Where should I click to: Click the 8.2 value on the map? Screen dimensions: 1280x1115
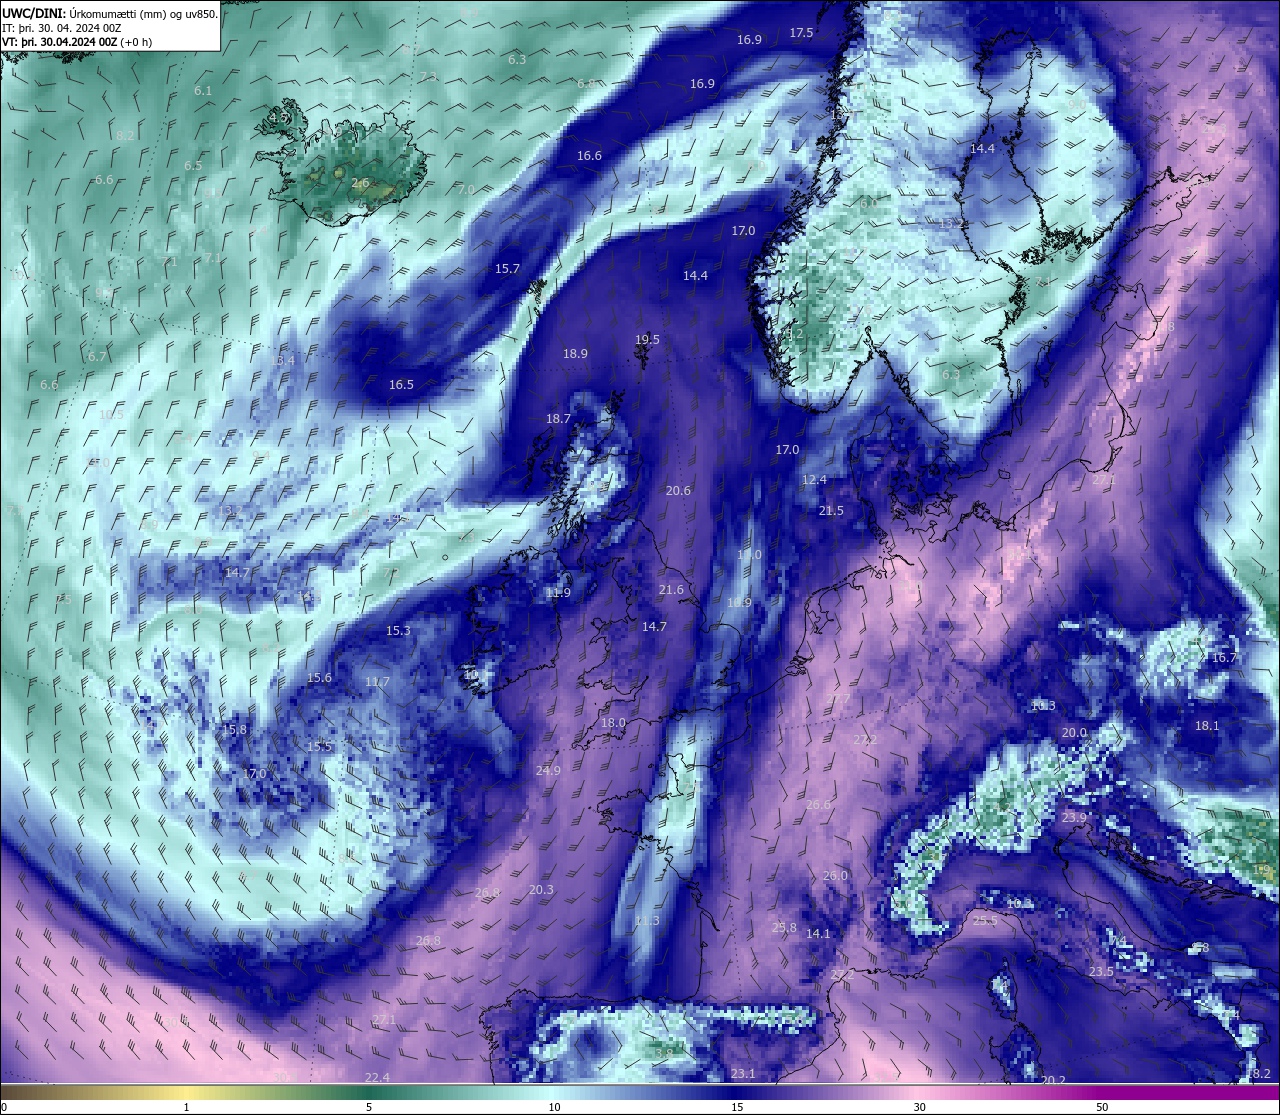click(125, 135)
